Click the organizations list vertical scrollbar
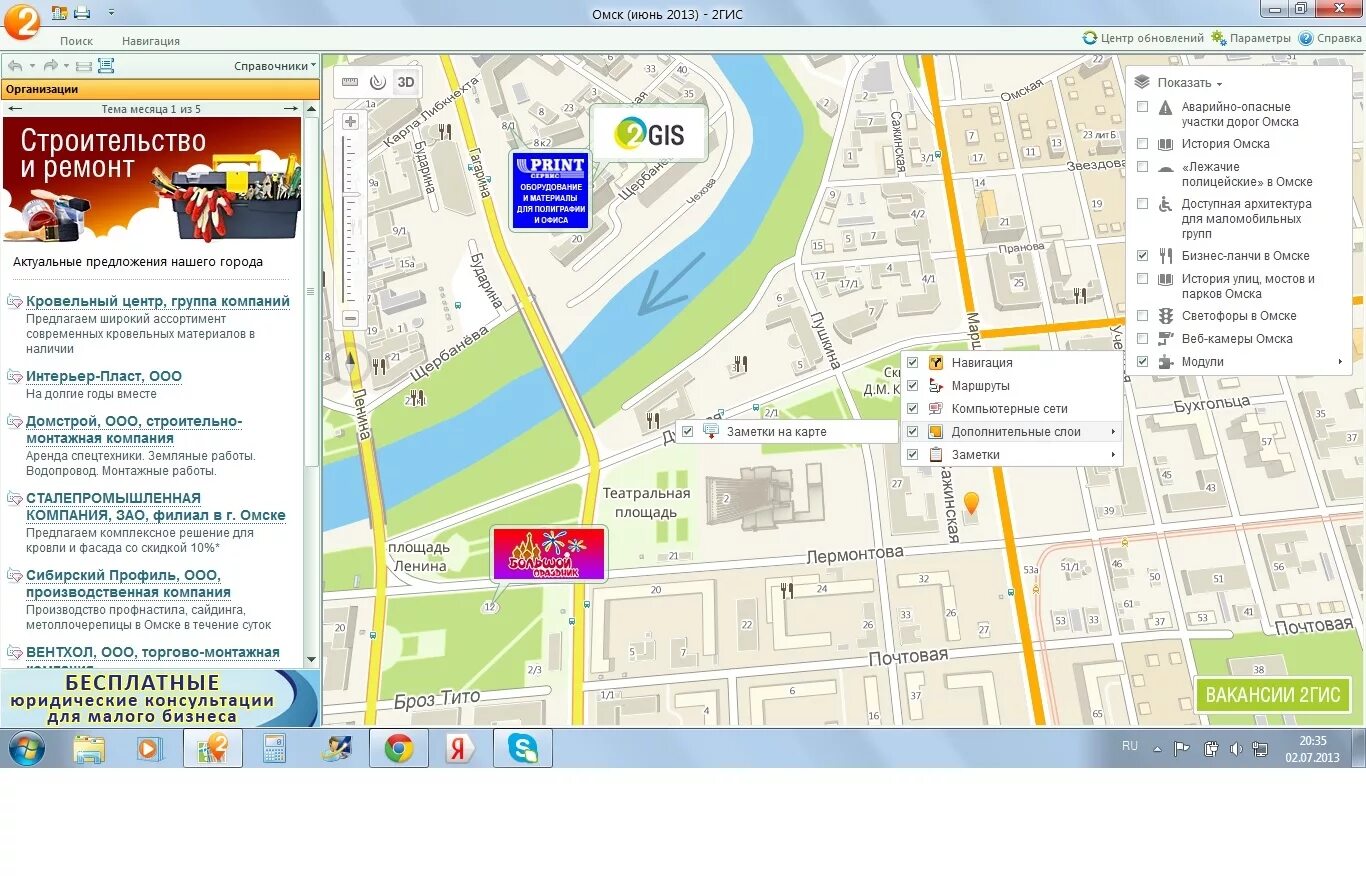Screen dimensions: 1366x876 point(311,292)
